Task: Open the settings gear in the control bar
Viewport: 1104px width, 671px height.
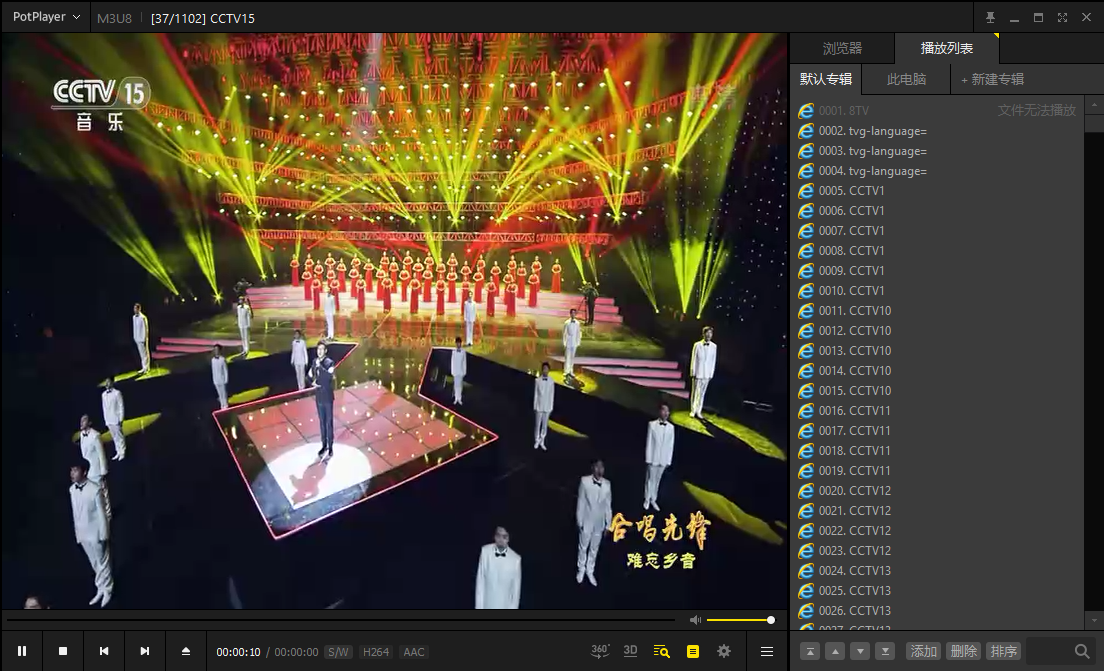Action: tap(724, 651)
